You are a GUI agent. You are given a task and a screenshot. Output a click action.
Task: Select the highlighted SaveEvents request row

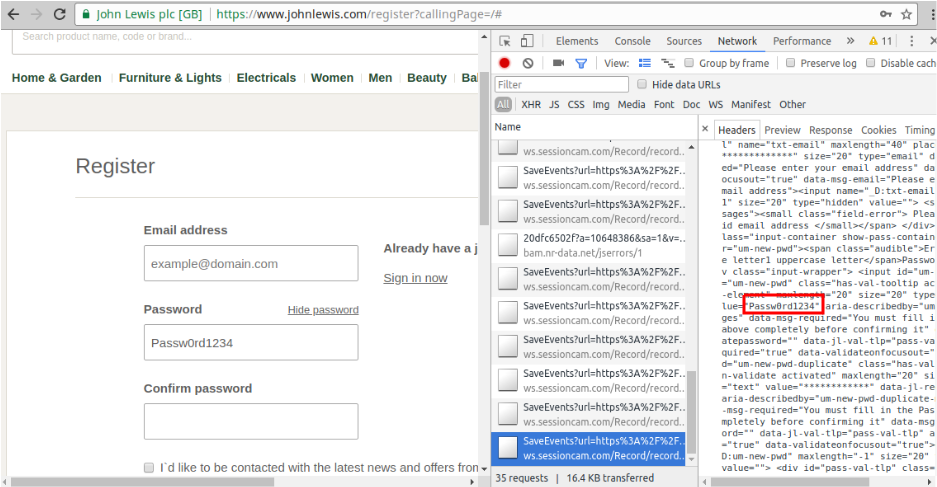tap(589, 448)
